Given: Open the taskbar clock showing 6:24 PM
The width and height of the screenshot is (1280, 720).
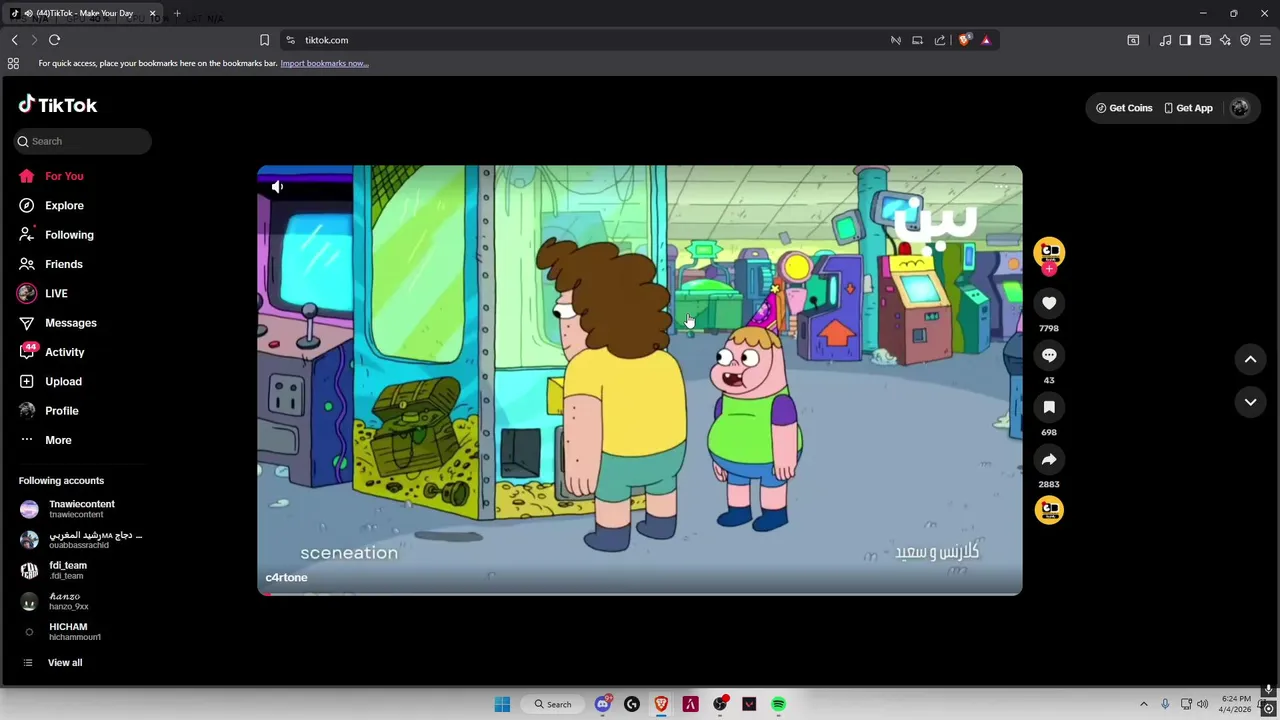Looking at the screenshot, I should [x=1236, y=704].
